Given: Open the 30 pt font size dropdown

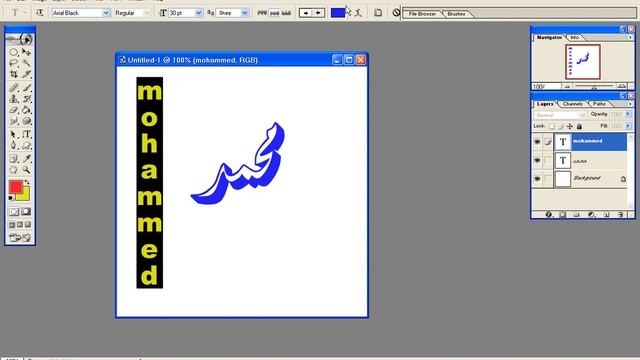Looking at the screenshot, I should [199, 13].
